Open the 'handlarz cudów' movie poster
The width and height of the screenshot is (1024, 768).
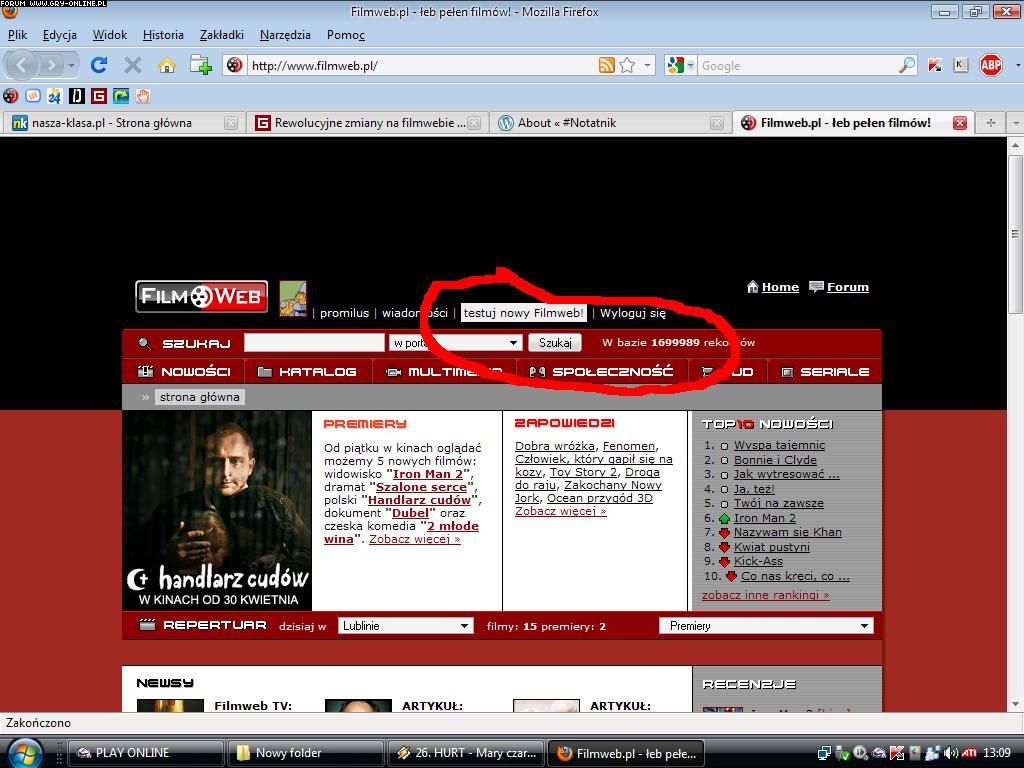217,511
